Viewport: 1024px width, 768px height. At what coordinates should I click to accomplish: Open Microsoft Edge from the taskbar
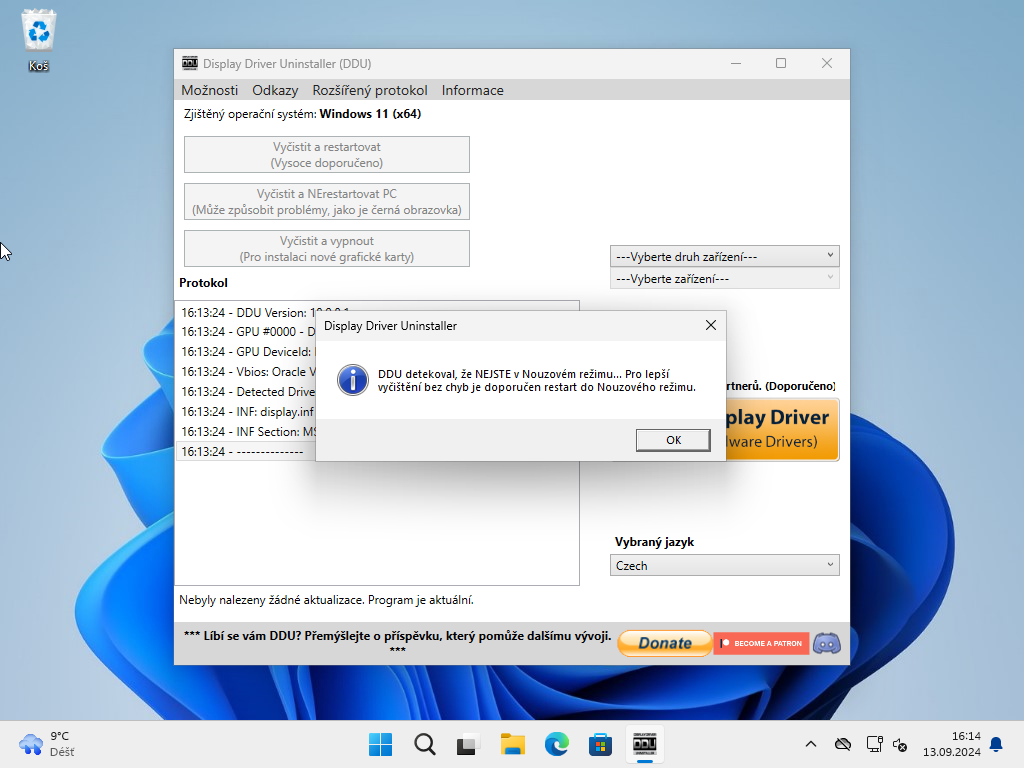point(556,744)
